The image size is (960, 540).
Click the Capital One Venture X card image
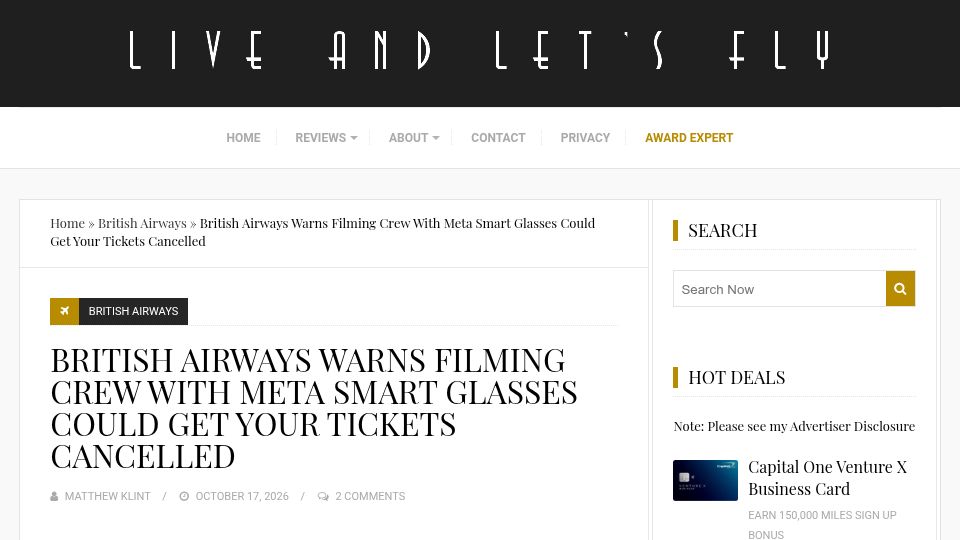[705, 481]
